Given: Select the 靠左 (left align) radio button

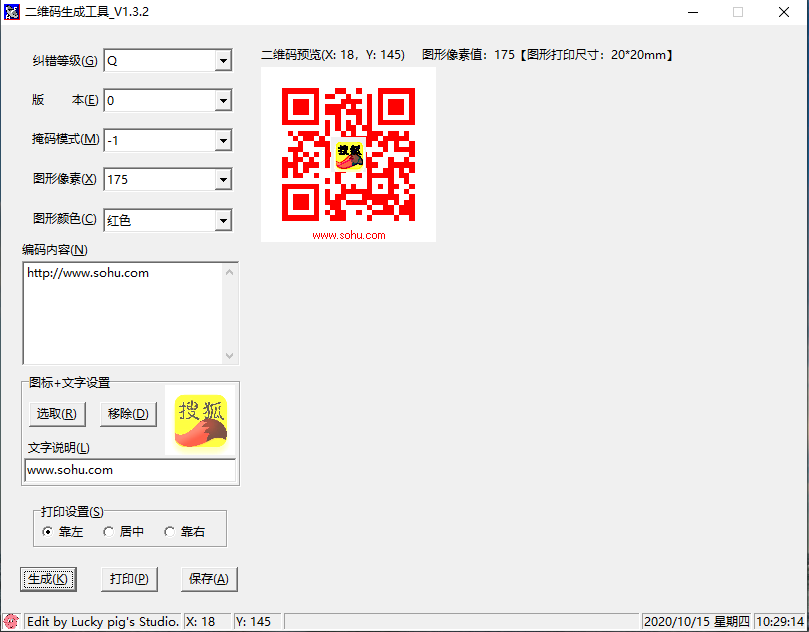Looking at the screenshot, I should 48,532.
